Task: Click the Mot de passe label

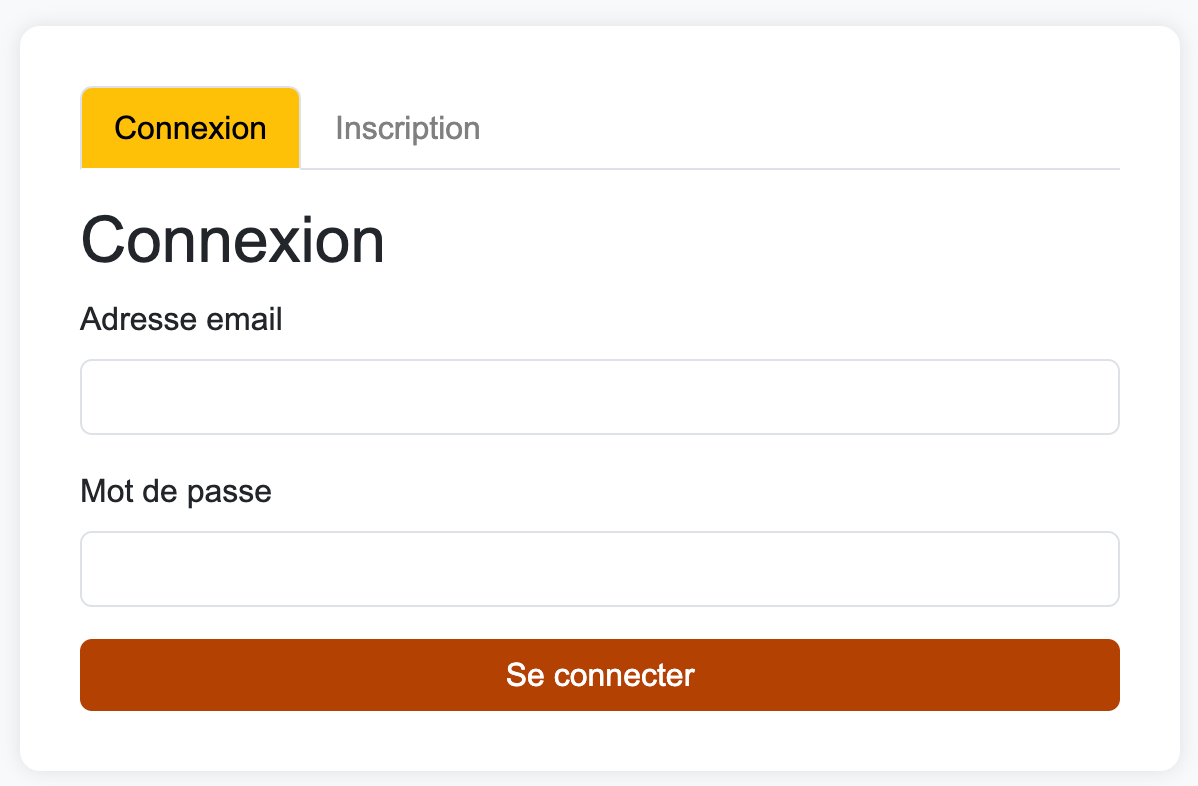Action: click(175, 491)
